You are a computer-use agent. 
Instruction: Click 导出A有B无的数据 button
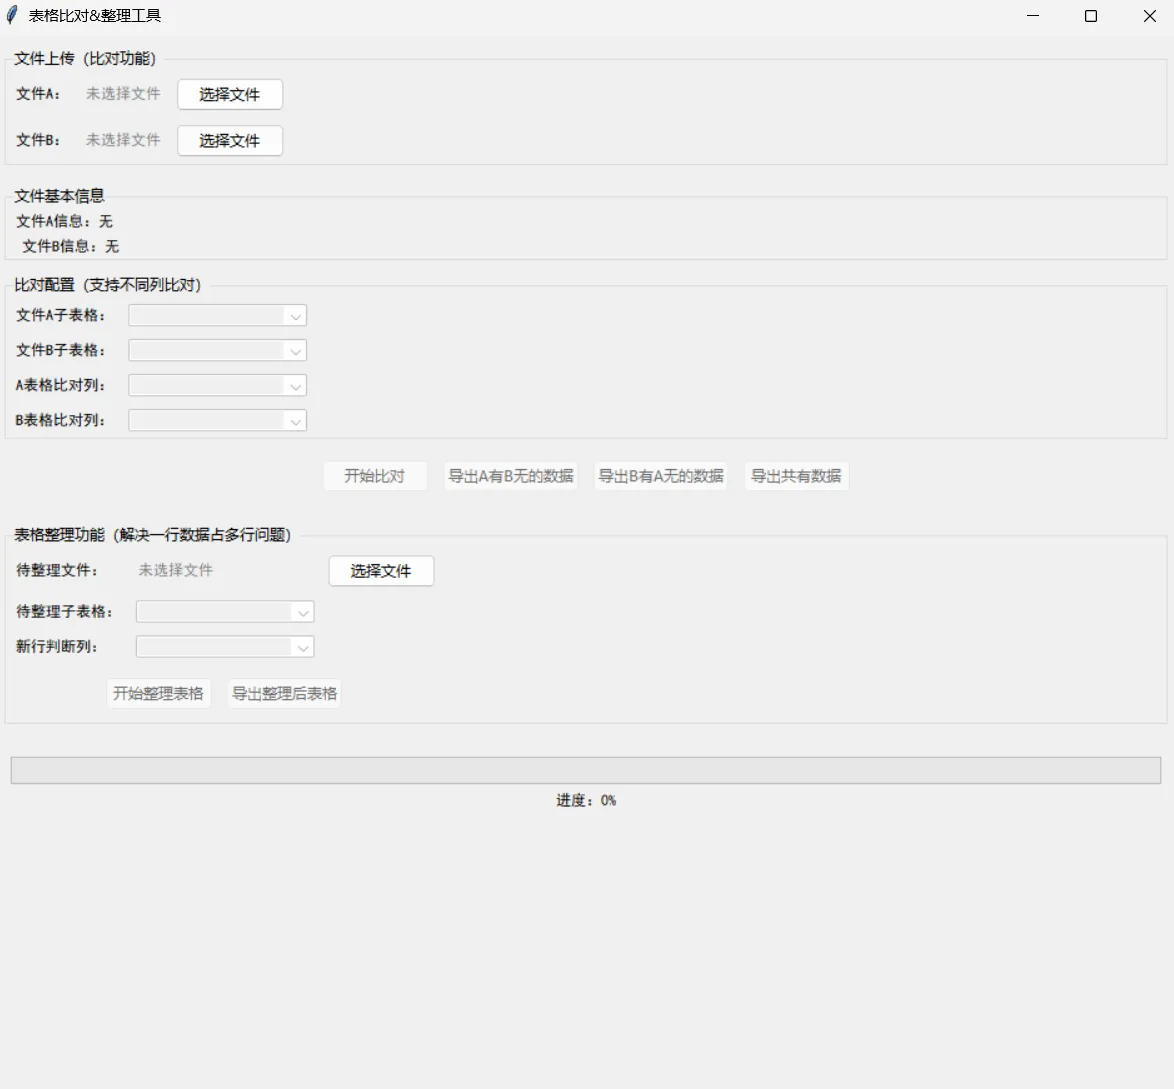511,476
